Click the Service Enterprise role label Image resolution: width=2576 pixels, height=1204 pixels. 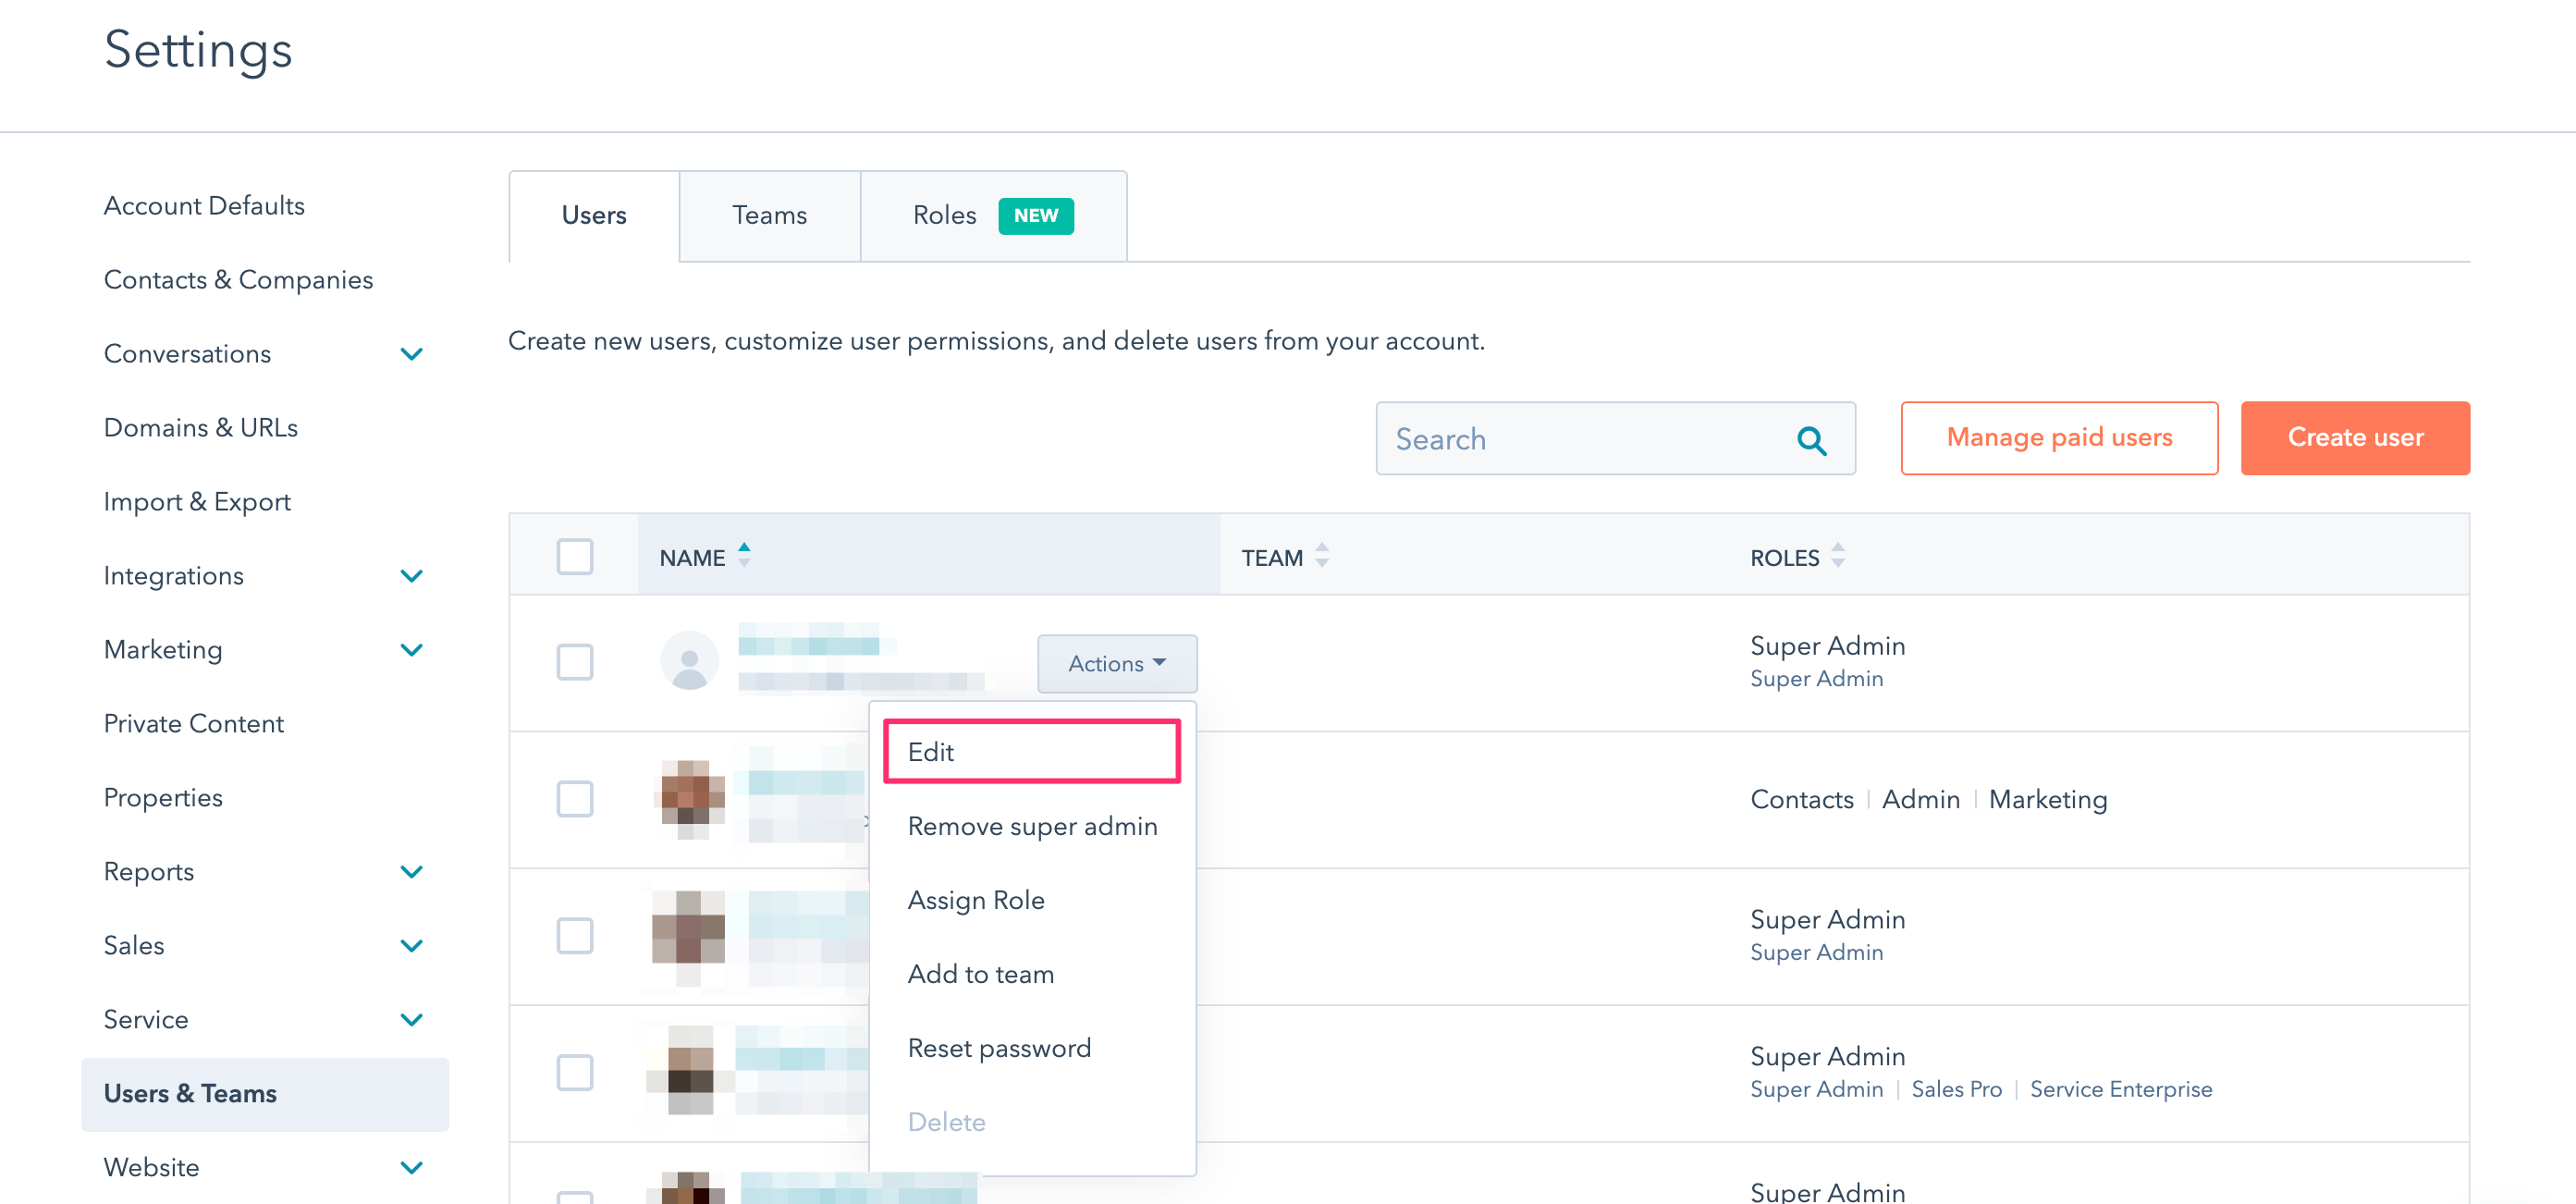[2121, 1089]
